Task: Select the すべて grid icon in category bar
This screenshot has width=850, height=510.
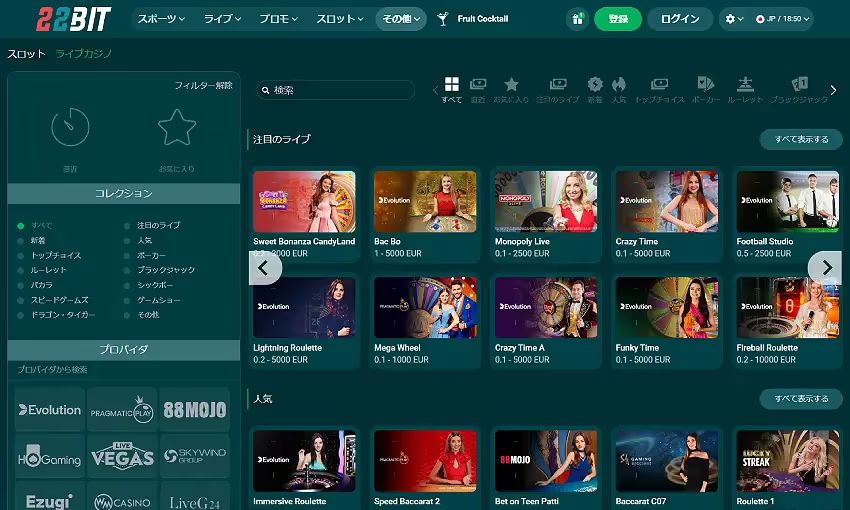Action: 452,85
